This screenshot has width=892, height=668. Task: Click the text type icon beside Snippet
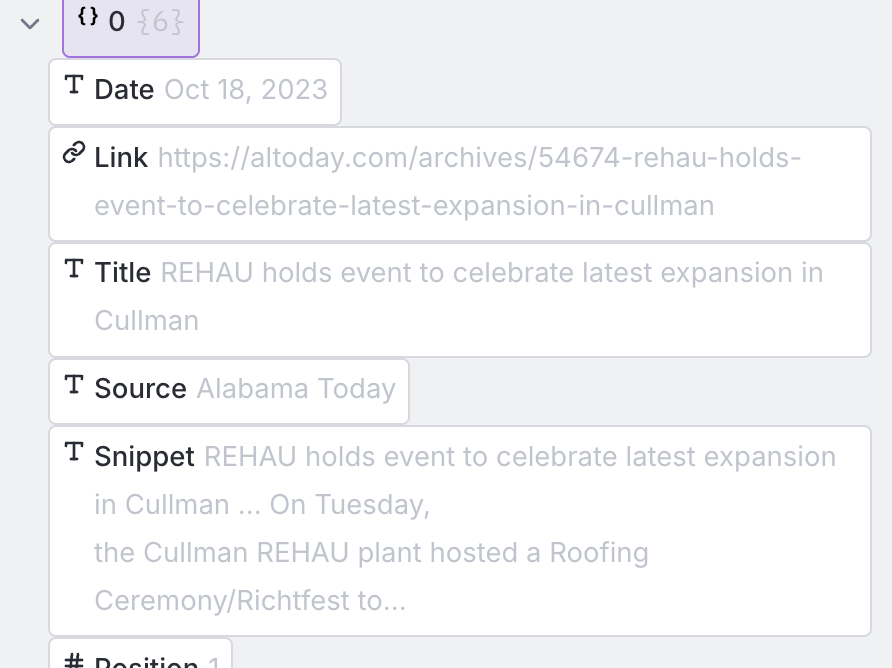[74, 454]
